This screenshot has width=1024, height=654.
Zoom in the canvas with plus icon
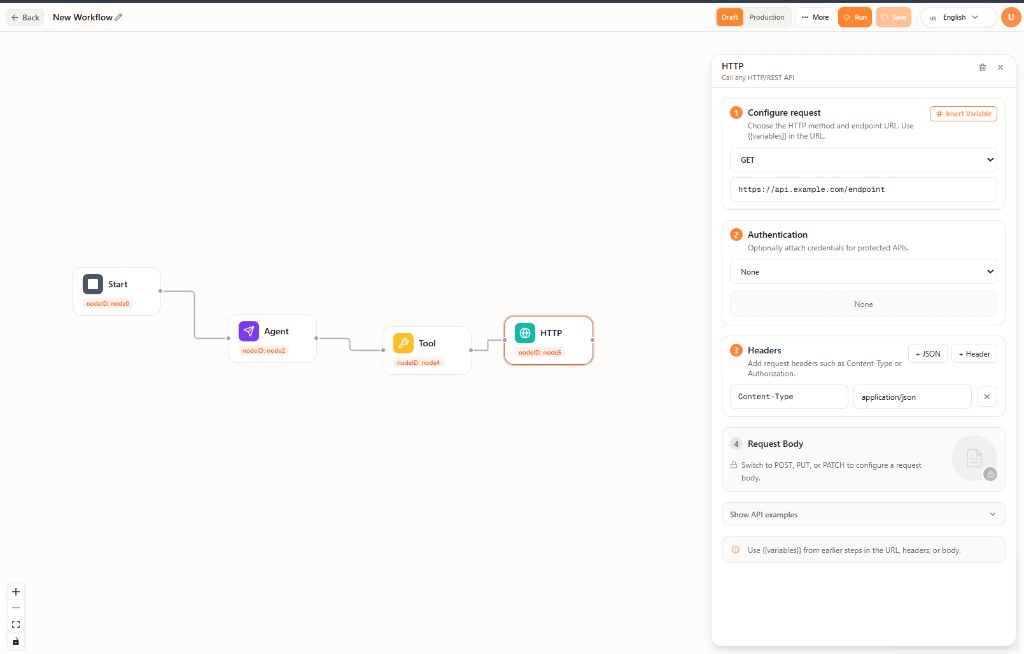pyautogui.click(x=16, y=592)
